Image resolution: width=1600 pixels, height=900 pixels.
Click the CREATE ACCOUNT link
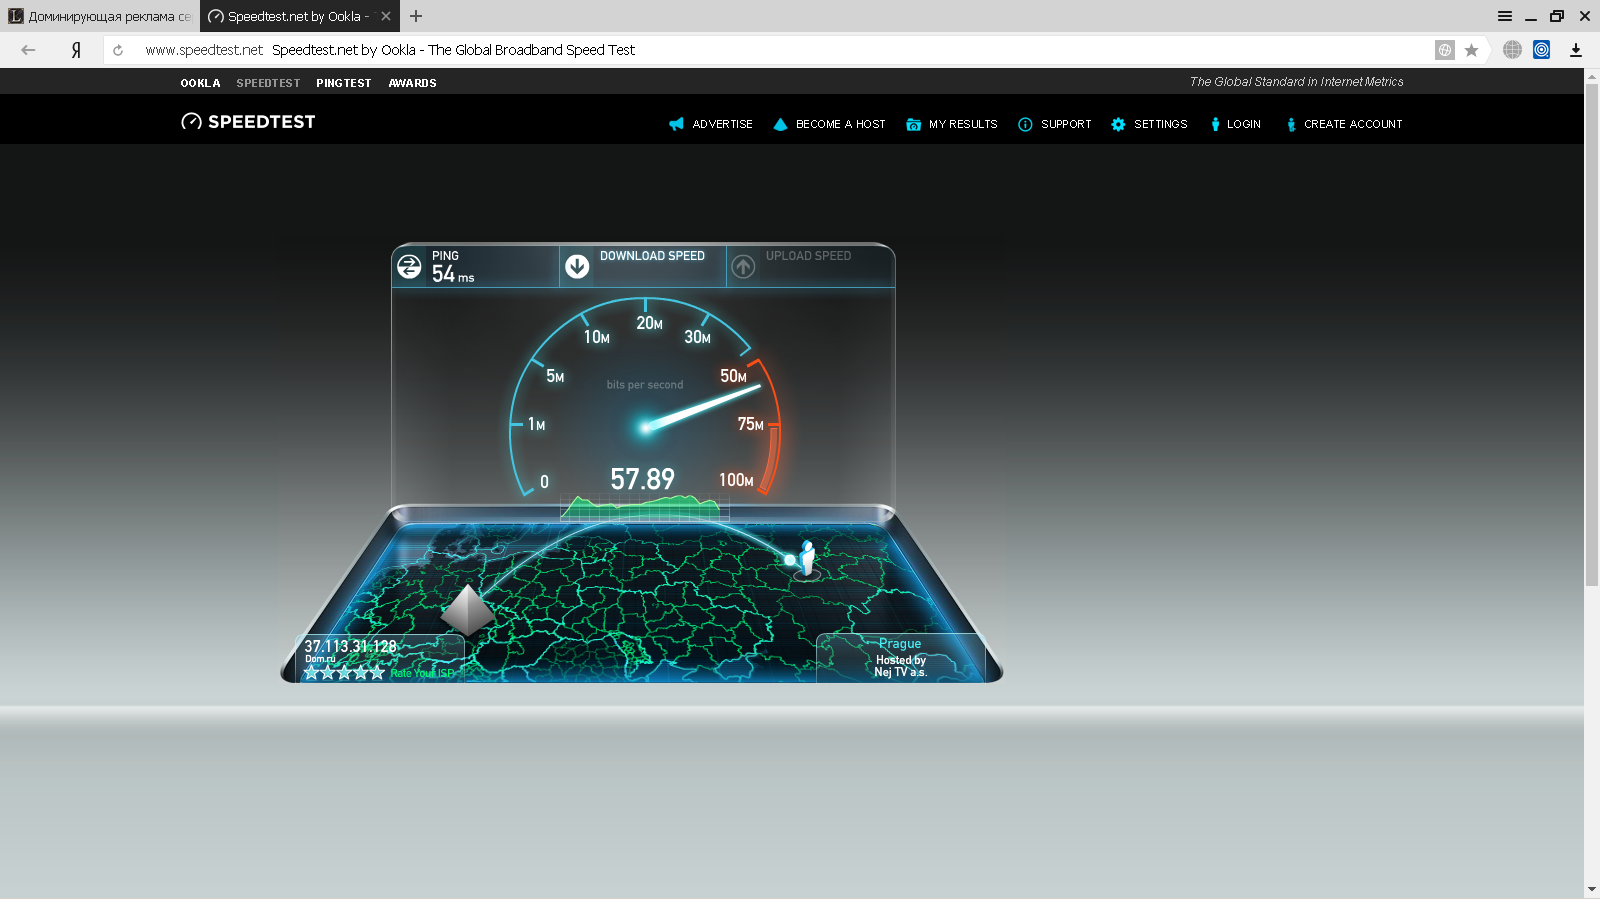tap(1344, 124)
